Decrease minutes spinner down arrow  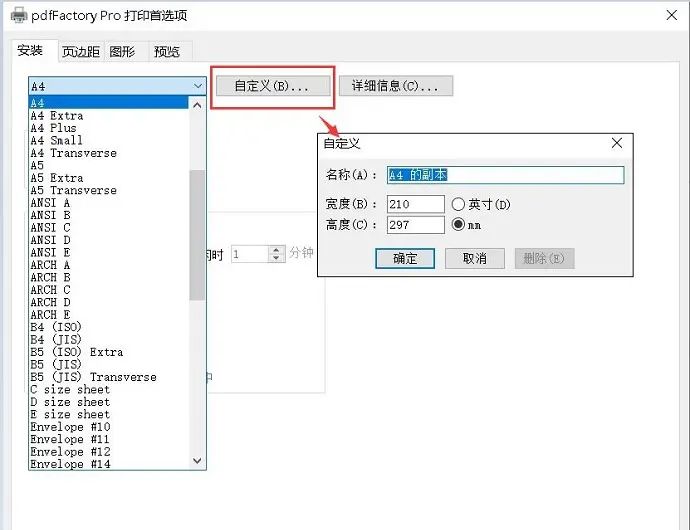pyautogui.click(x=276, y=258)
